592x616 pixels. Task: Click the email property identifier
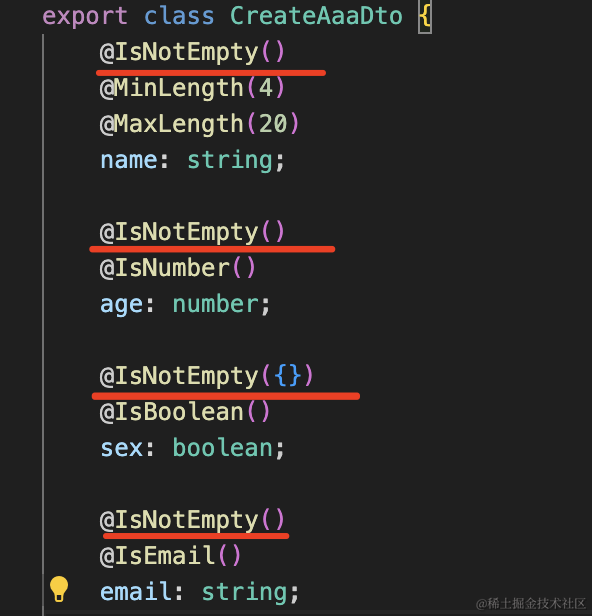pyautogui.click(x=136, y=592)
